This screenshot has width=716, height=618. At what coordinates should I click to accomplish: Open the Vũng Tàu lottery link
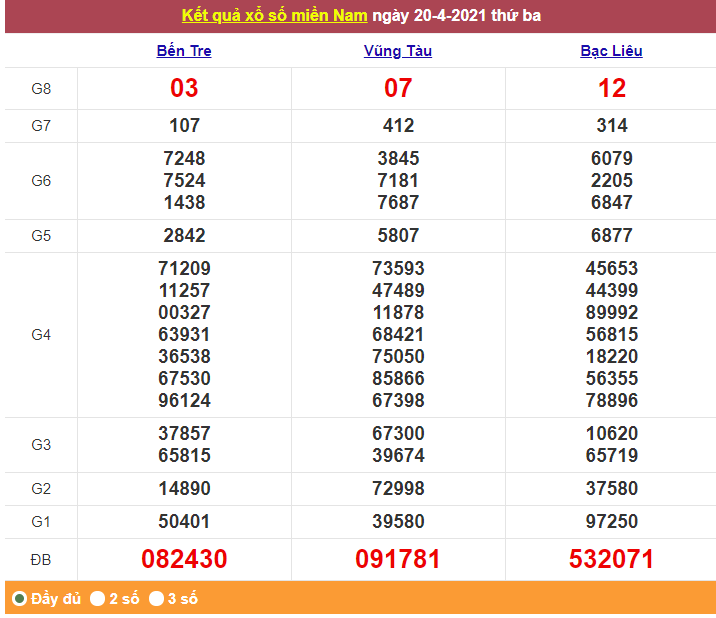tap(398, 51)
